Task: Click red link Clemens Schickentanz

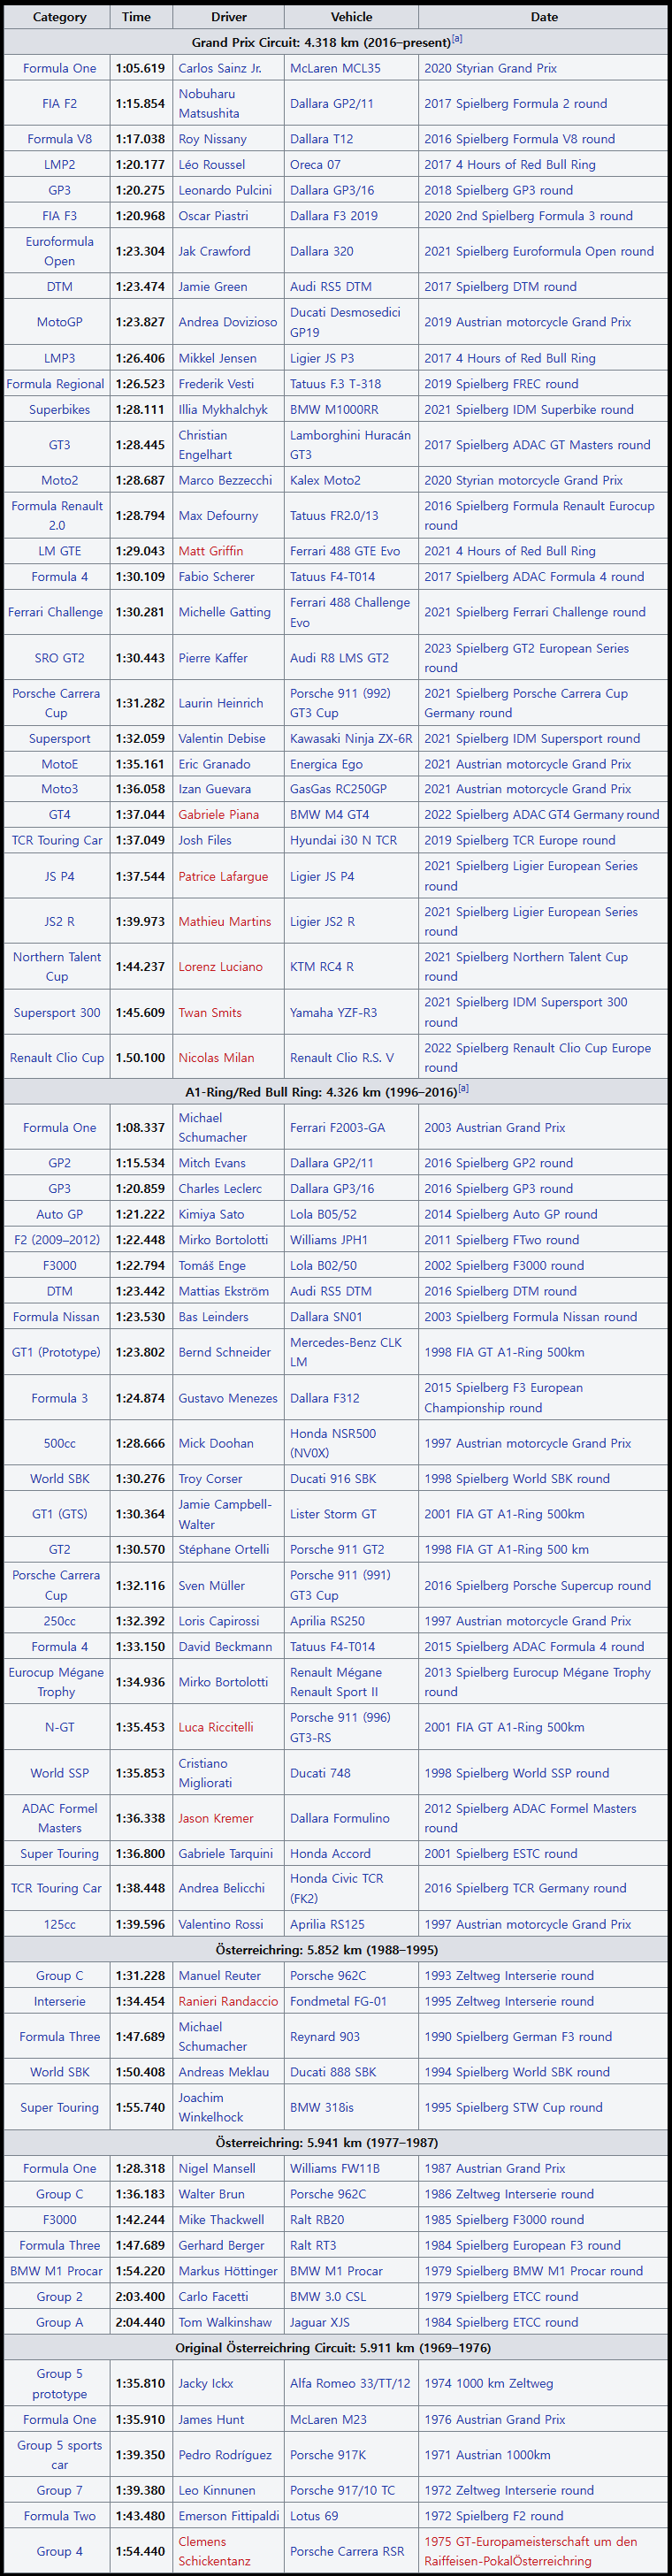Action: 216,2552
